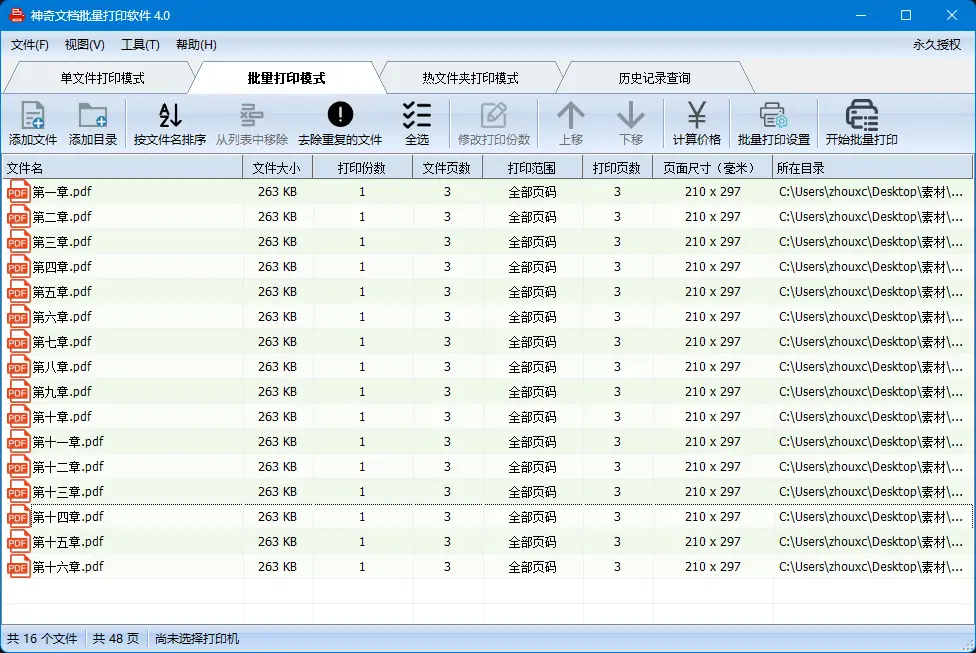Switch to 单文件打印模式 tab
The image size is (976, 653).
tap(102, 78)
